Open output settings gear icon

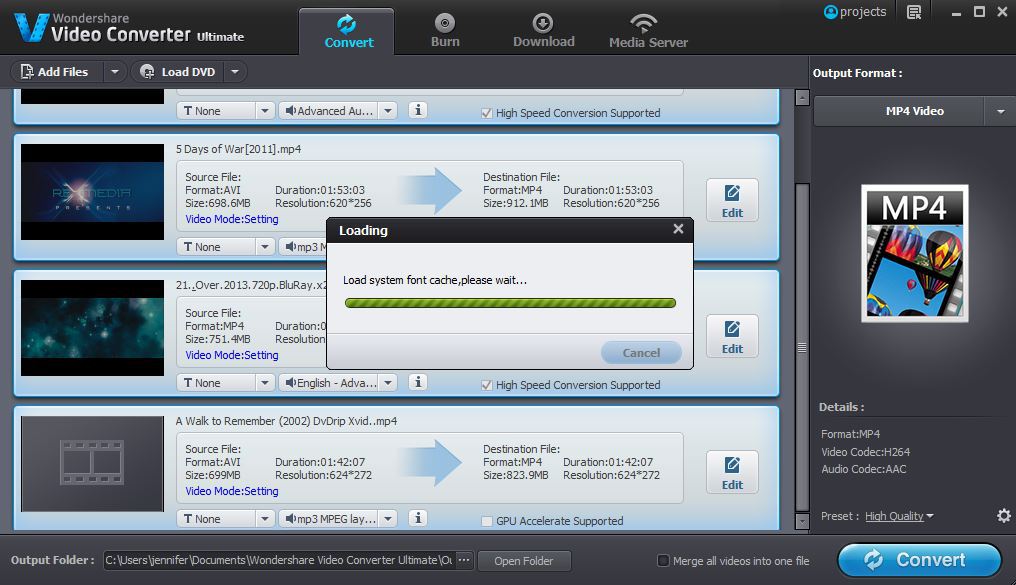[x=1004, y=516]
